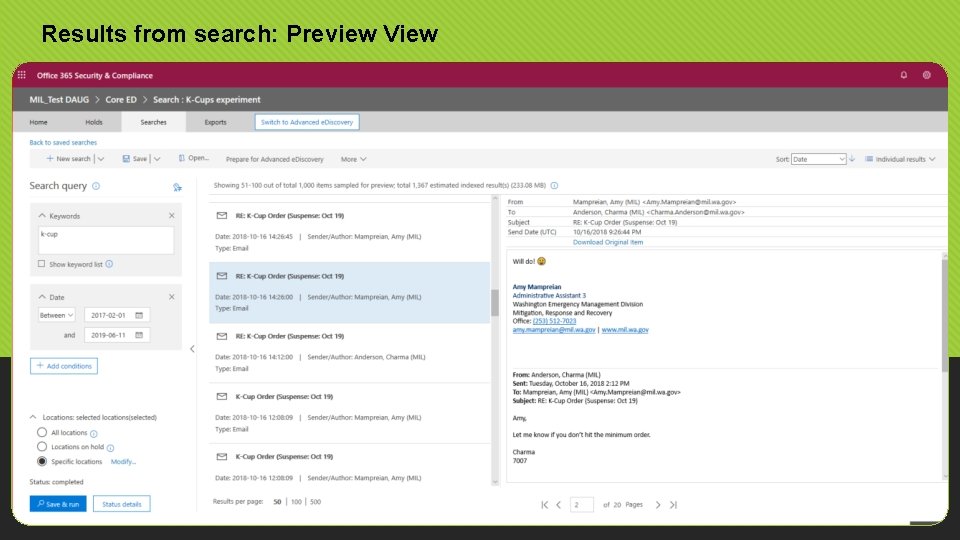
Task: Click Back to saved searches link
Action: 63,142
